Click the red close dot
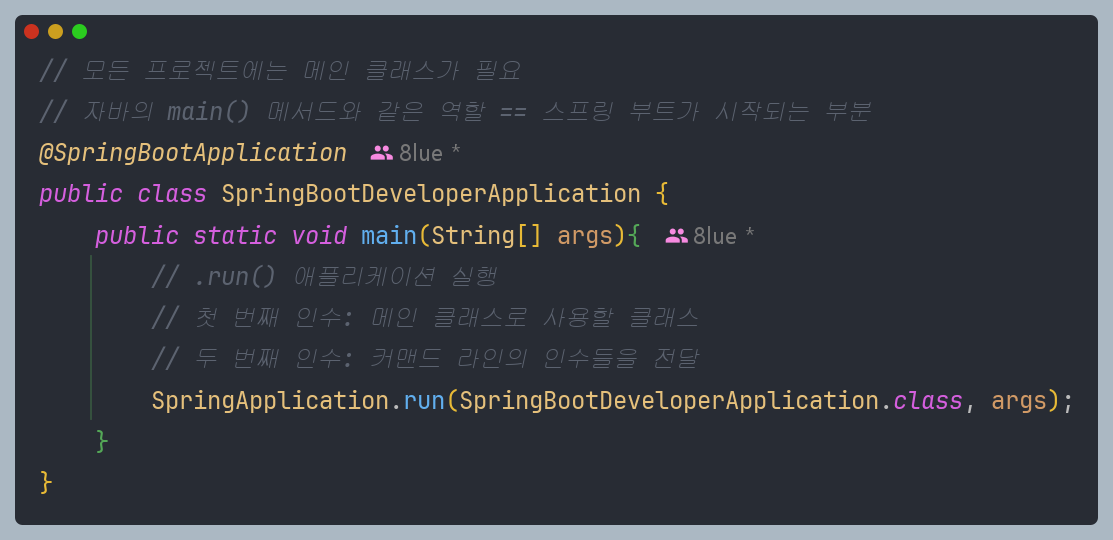 (x=31, y=31)
